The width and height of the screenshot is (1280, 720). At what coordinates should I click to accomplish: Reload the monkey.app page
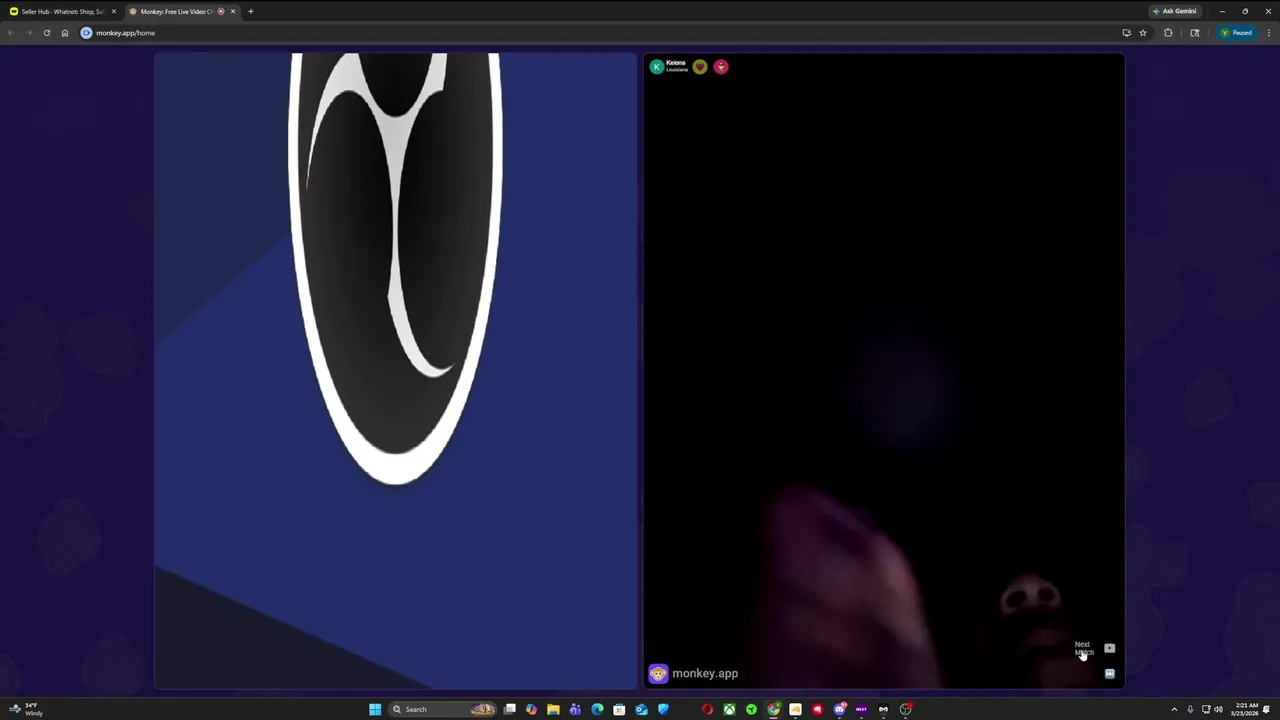[x=46, y=33]
